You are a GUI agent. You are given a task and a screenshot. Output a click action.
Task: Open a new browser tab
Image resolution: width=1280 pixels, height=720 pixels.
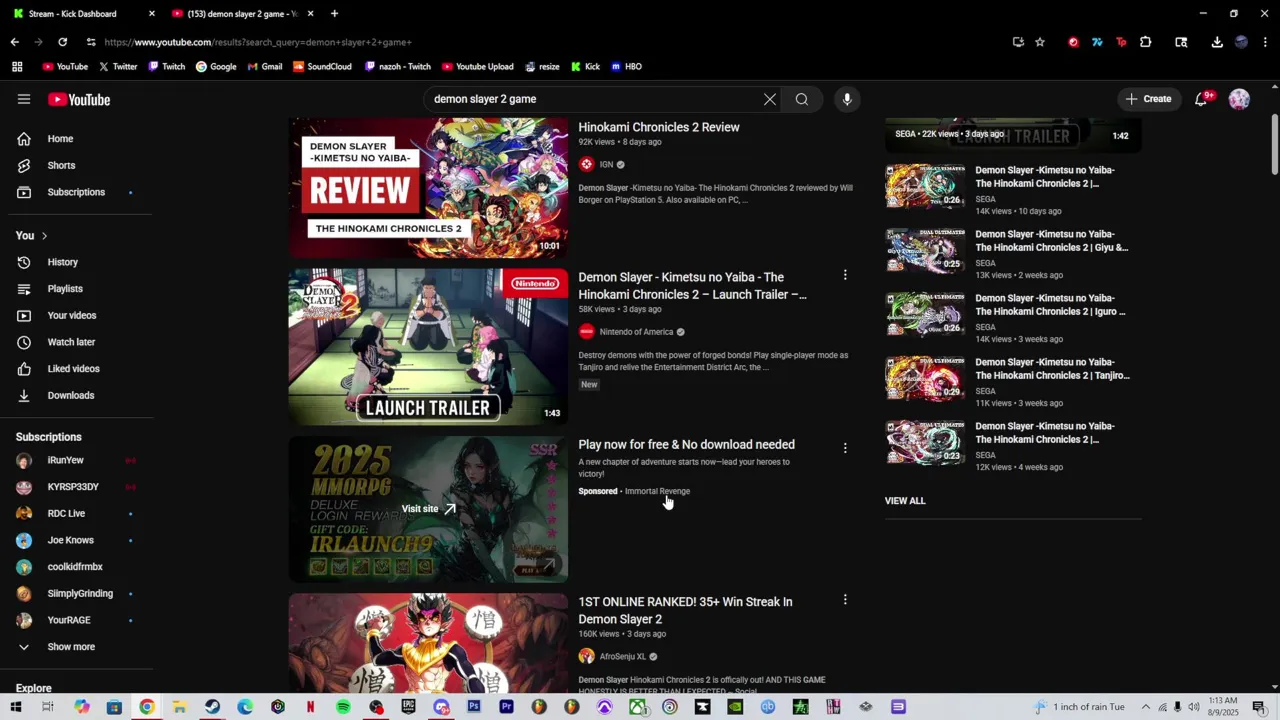[334, 14]
